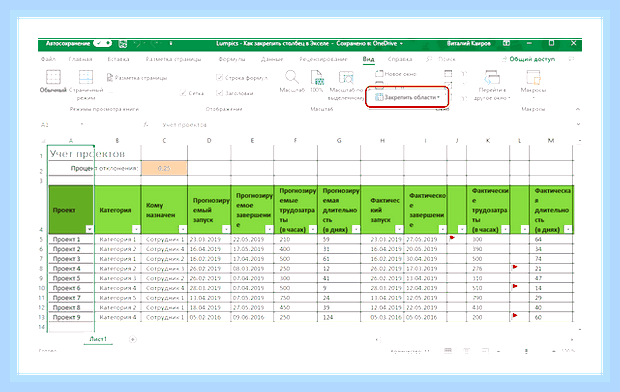This screenshot has height=392, width=620.
Task: Click the Общий доступ share button
Action: point(528,59)
